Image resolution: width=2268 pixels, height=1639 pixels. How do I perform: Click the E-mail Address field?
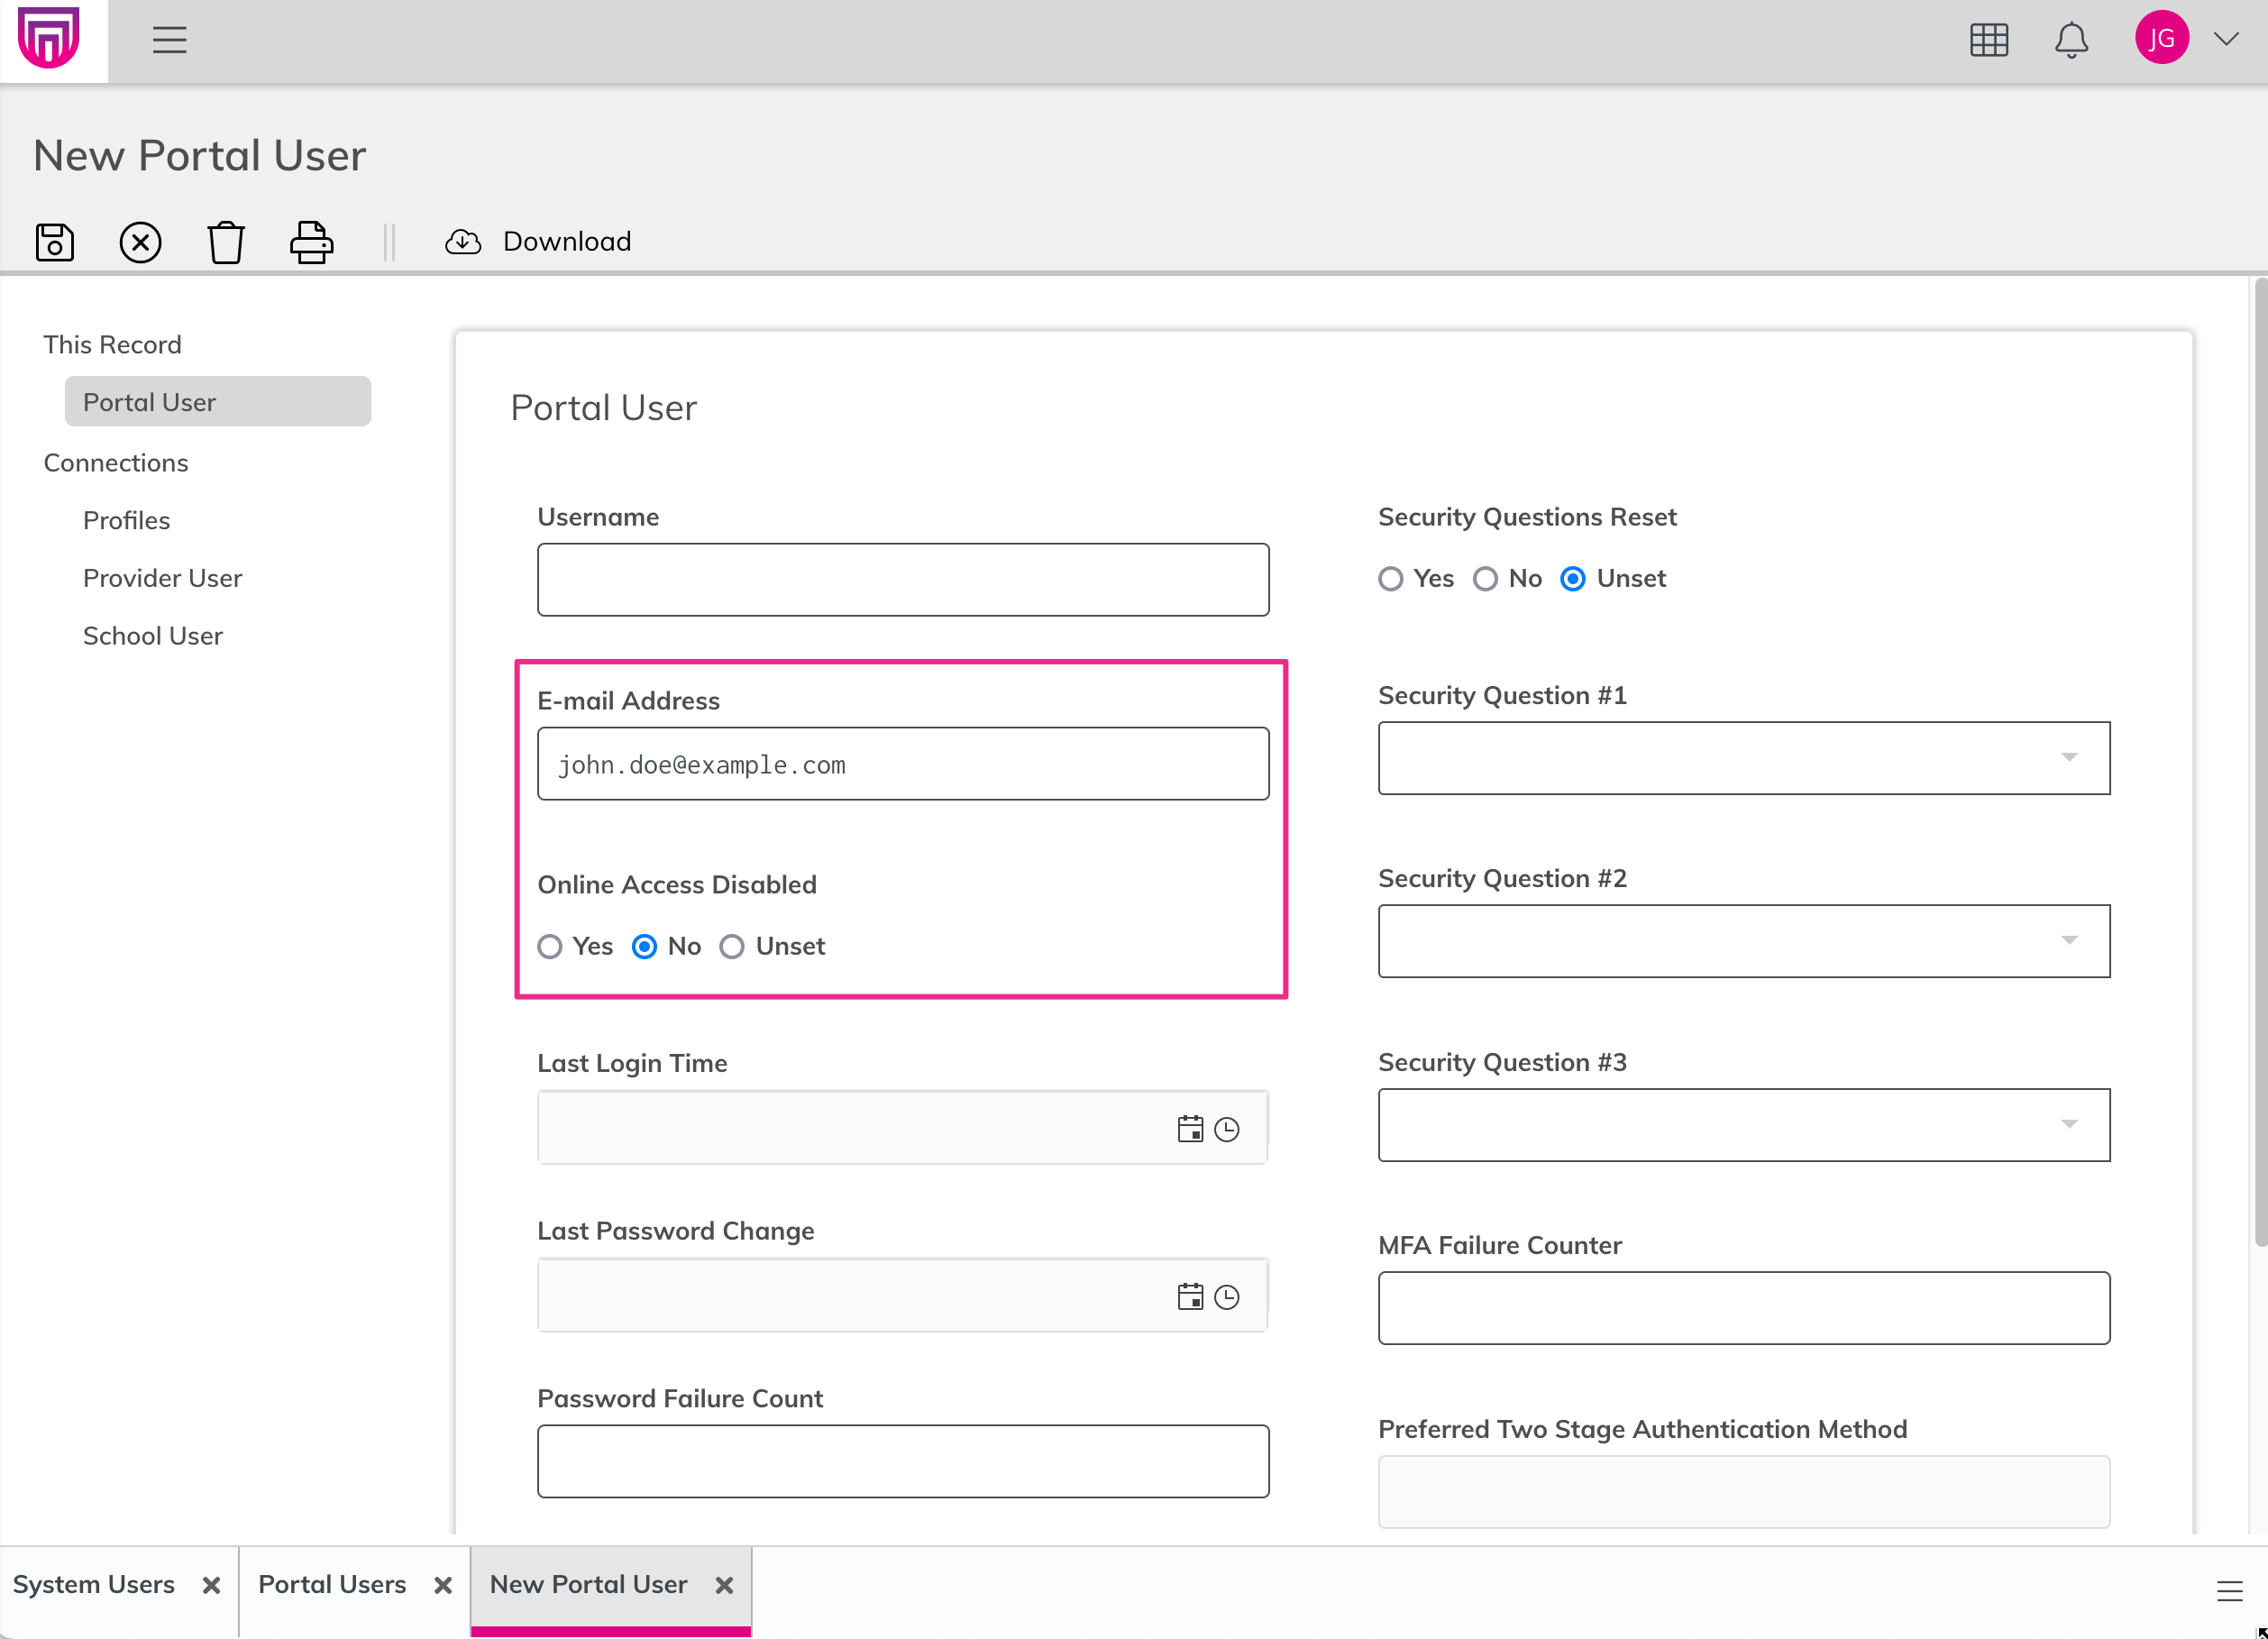903,764
